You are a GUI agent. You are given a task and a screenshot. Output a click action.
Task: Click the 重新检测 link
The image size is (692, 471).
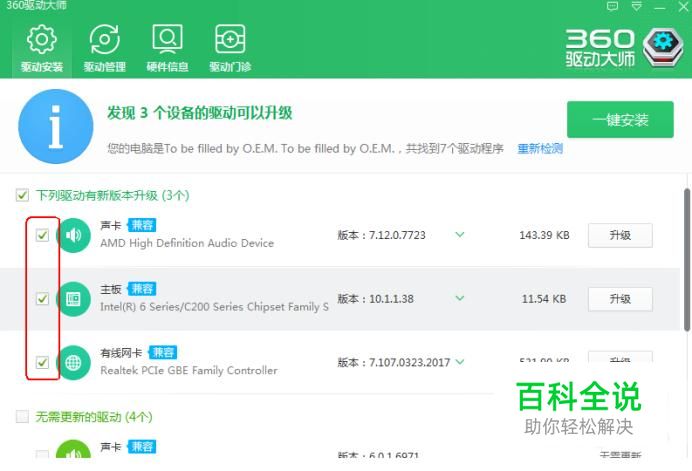[x=540, y=148]
